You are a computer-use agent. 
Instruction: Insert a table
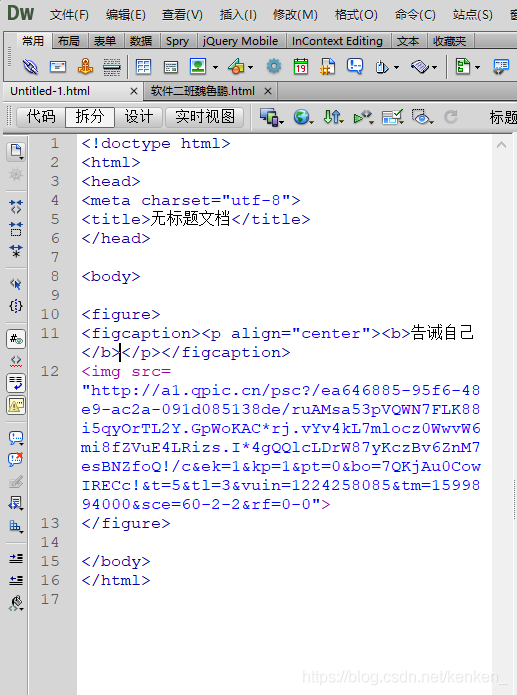(143, 67)
